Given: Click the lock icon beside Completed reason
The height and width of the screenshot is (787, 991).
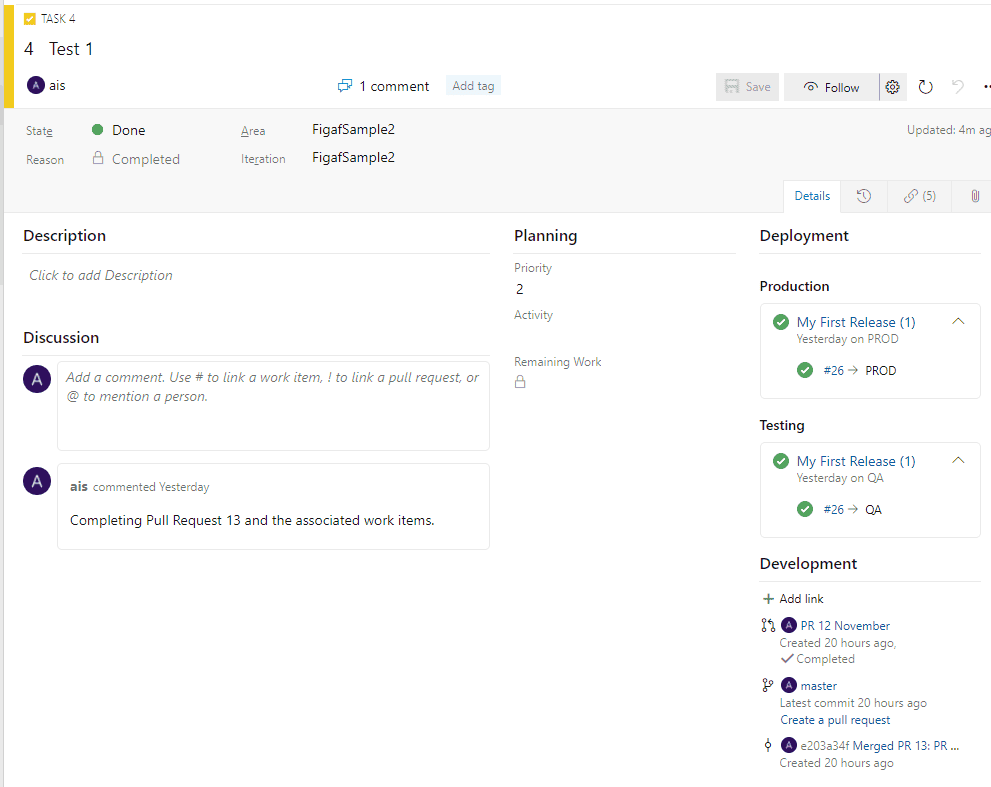Looking at the screenshot, I should point(98,157).
